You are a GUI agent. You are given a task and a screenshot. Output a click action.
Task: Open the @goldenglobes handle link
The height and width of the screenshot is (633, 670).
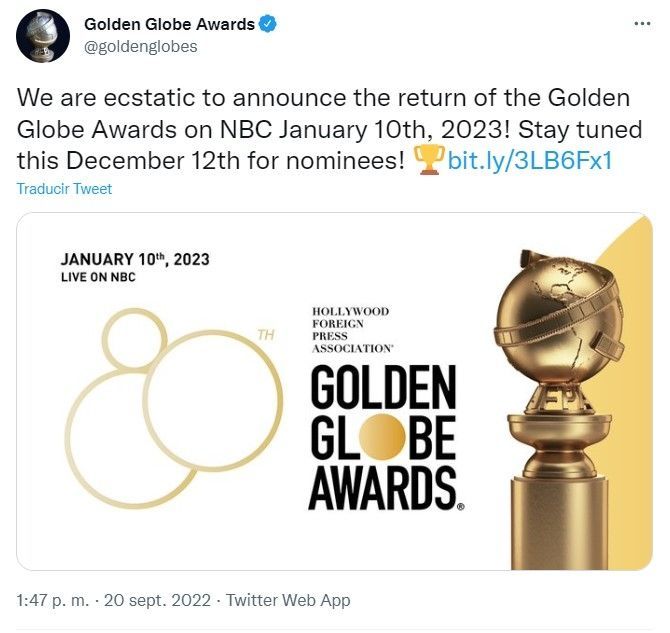click(x=140, y=46)
